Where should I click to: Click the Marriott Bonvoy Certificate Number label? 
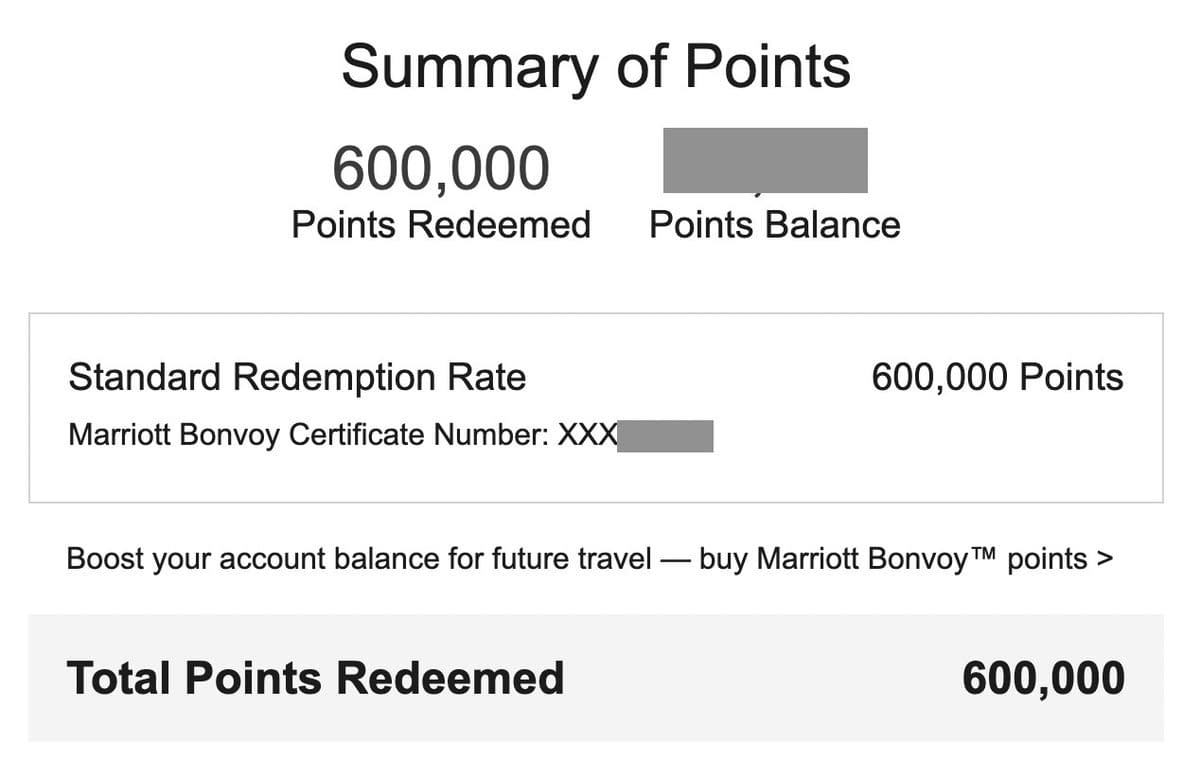(x=308, y=436)
